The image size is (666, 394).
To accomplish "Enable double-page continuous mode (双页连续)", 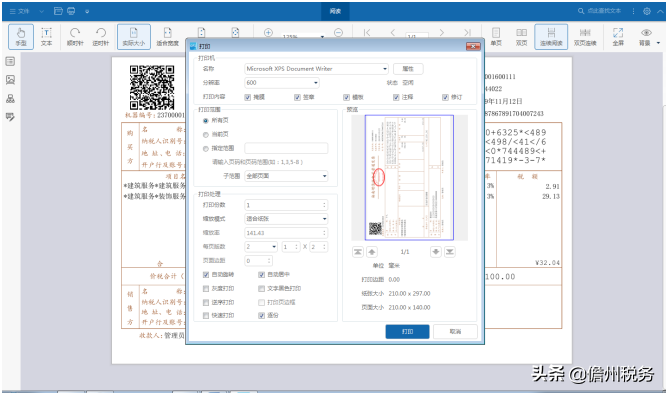I will point(585,37).
